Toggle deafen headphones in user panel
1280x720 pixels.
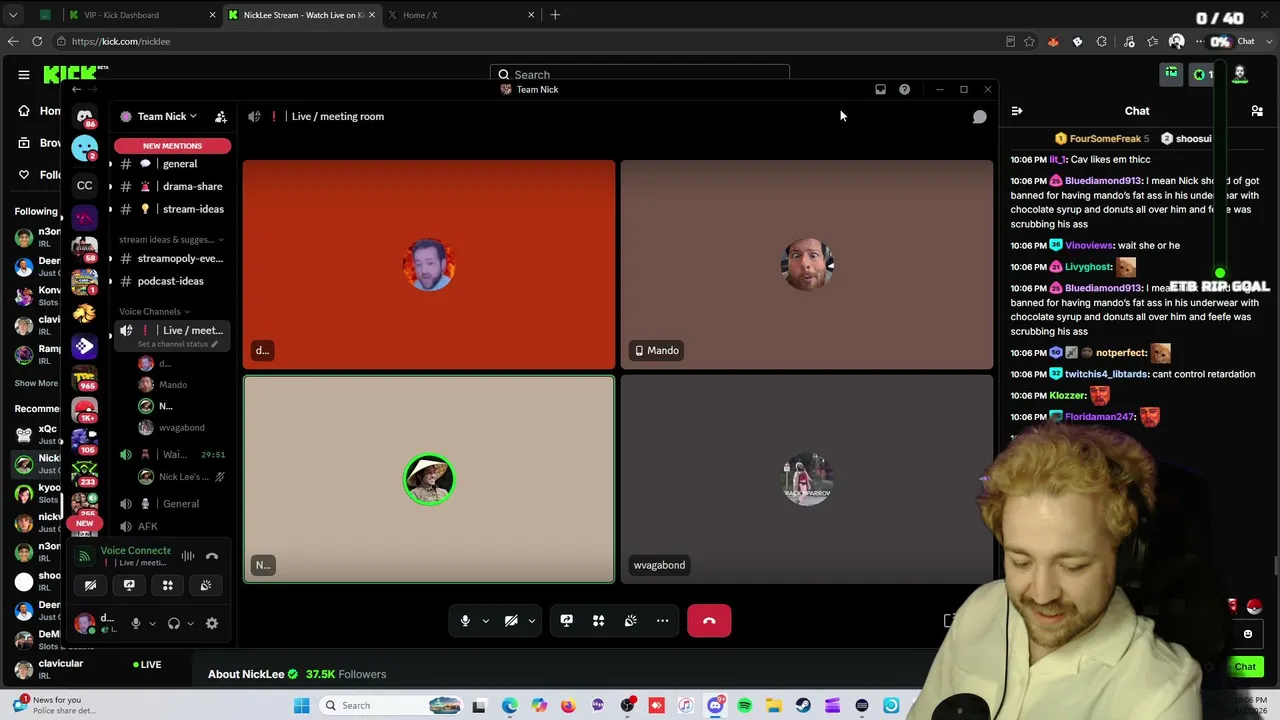click(x=174, y=623)
